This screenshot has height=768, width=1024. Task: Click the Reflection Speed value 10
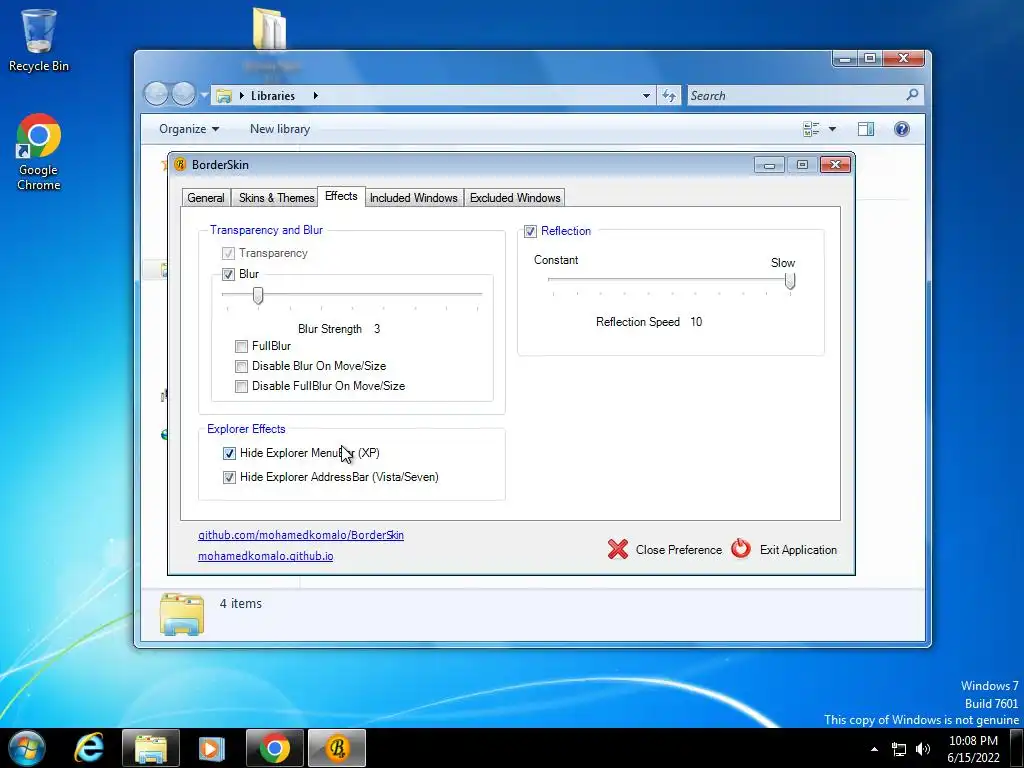tap(696, 322)
